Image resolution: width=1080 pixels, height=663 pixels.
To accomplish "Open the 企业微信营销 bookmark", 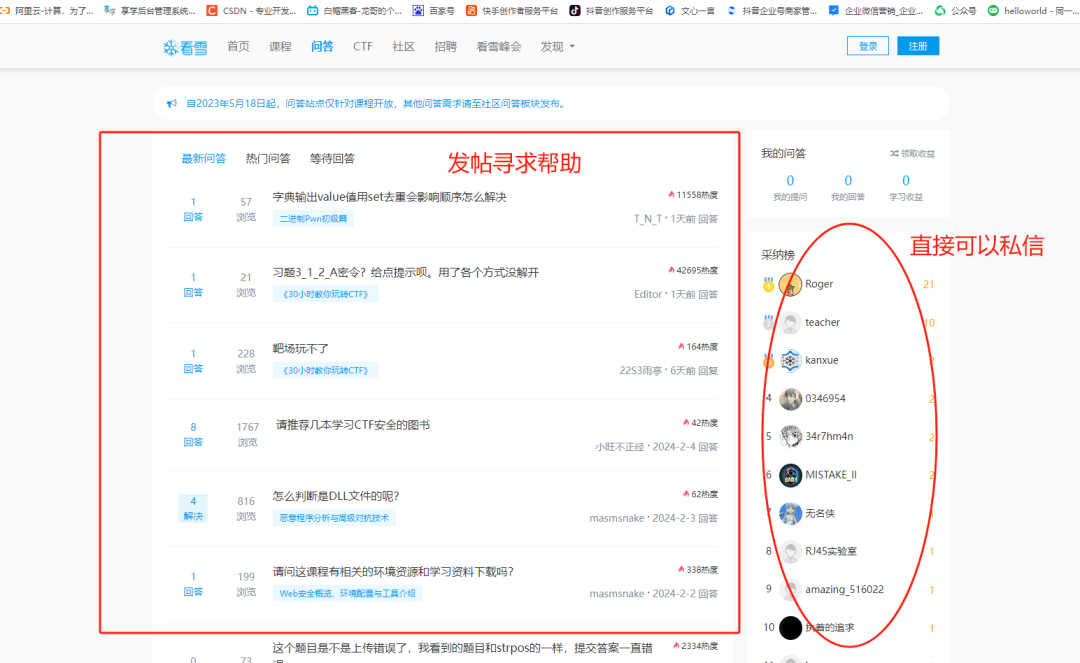I will click(x=875, y=10).
